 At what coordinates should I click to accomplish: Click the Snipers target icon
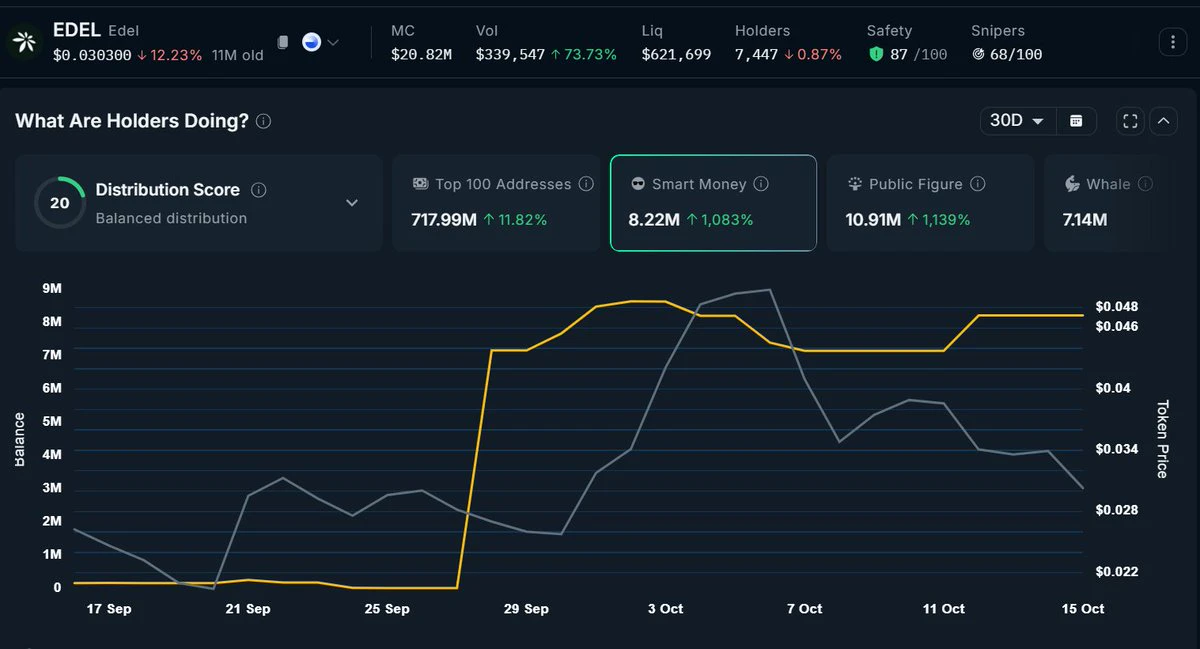coord(978,54)
